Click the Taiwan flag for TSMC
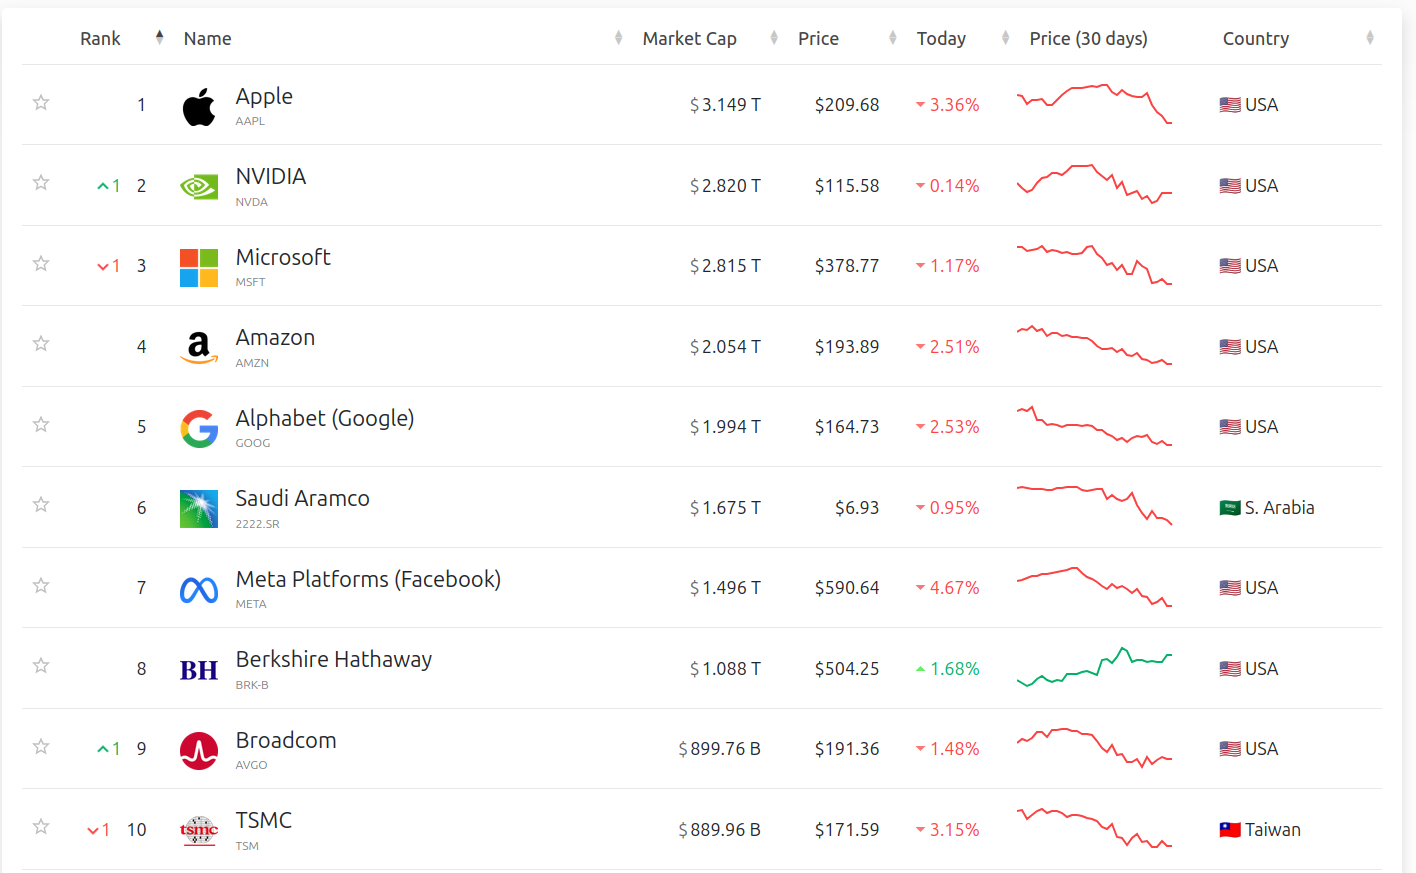The height and width of the screenshot is (873, 1416). [1229, 830]
